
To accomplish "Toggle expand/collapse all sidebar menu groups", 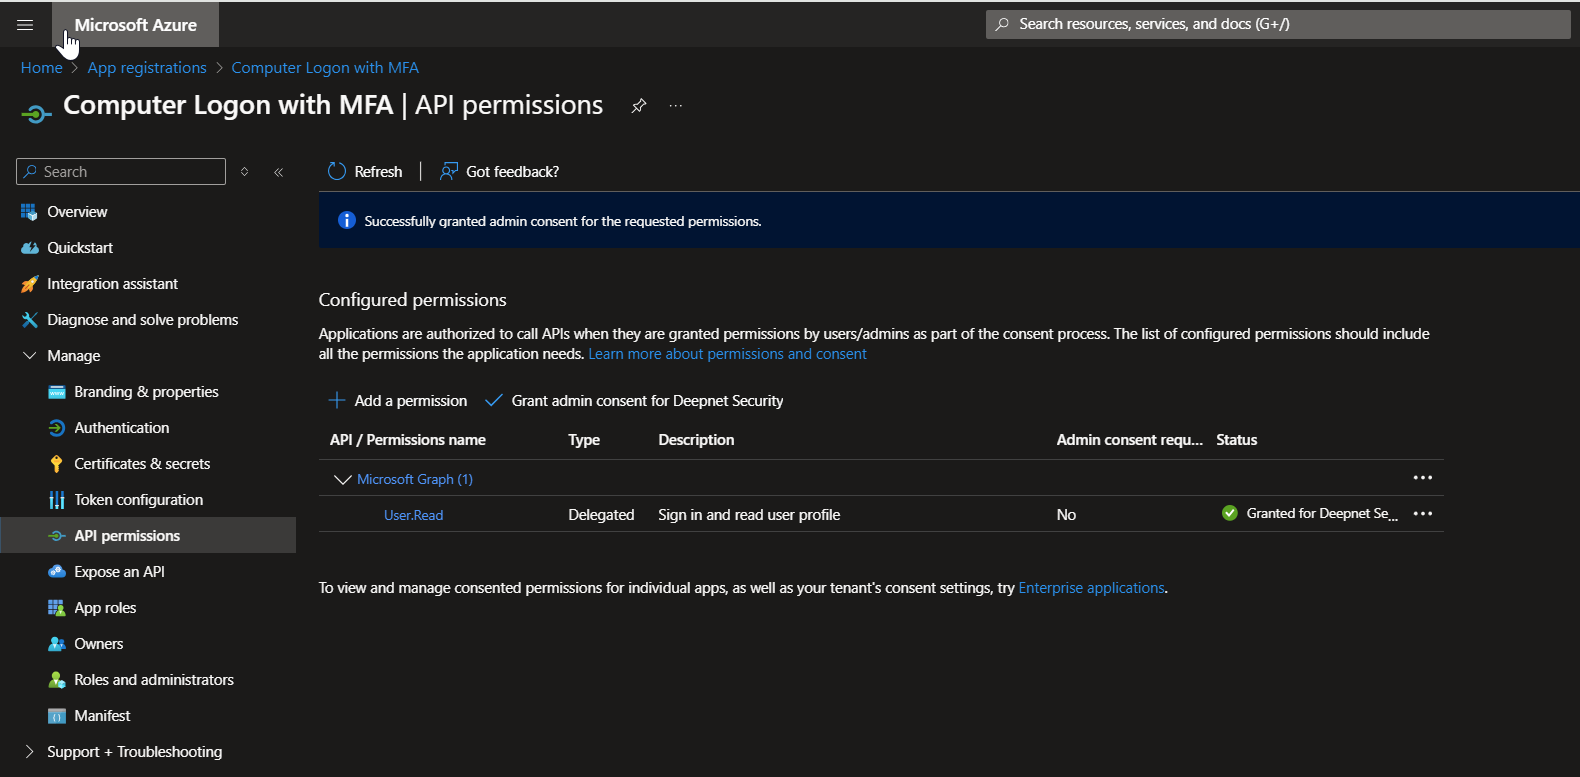I will click(x=244, y=172).
